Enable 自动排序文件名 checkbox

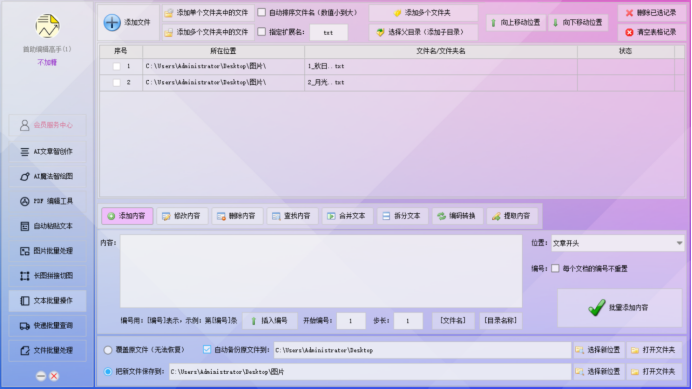pos(262,12)
